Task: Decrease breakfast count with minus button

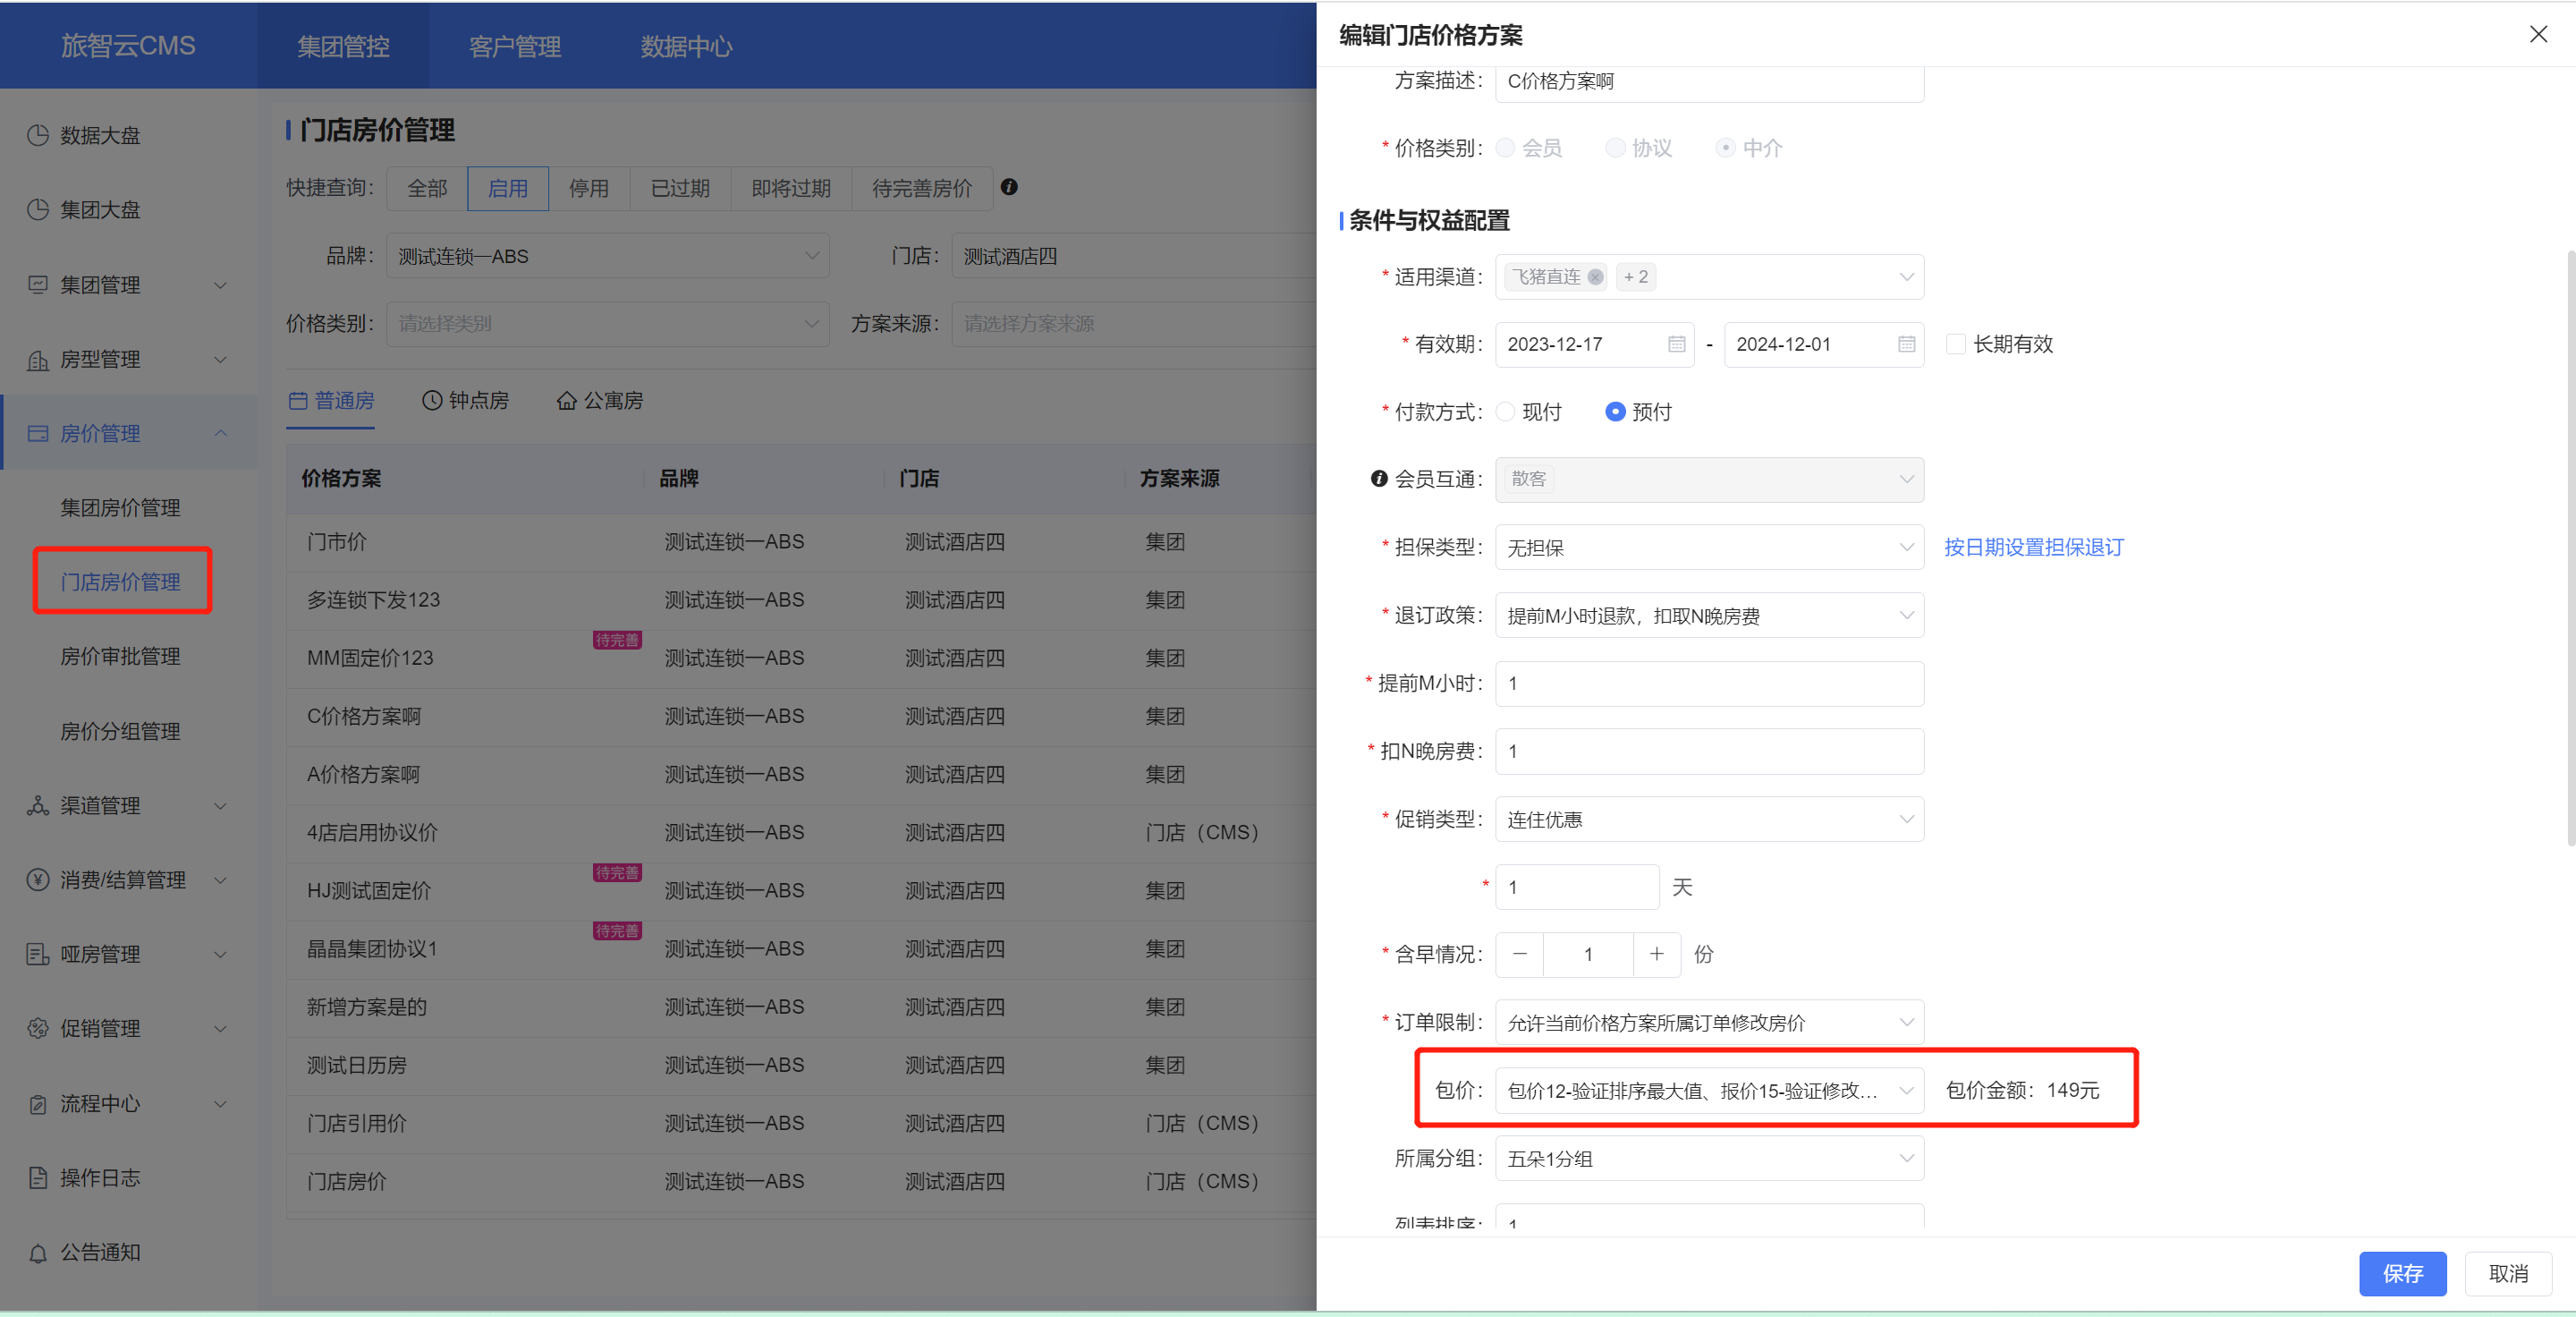Action: [x=1520, y=954]
